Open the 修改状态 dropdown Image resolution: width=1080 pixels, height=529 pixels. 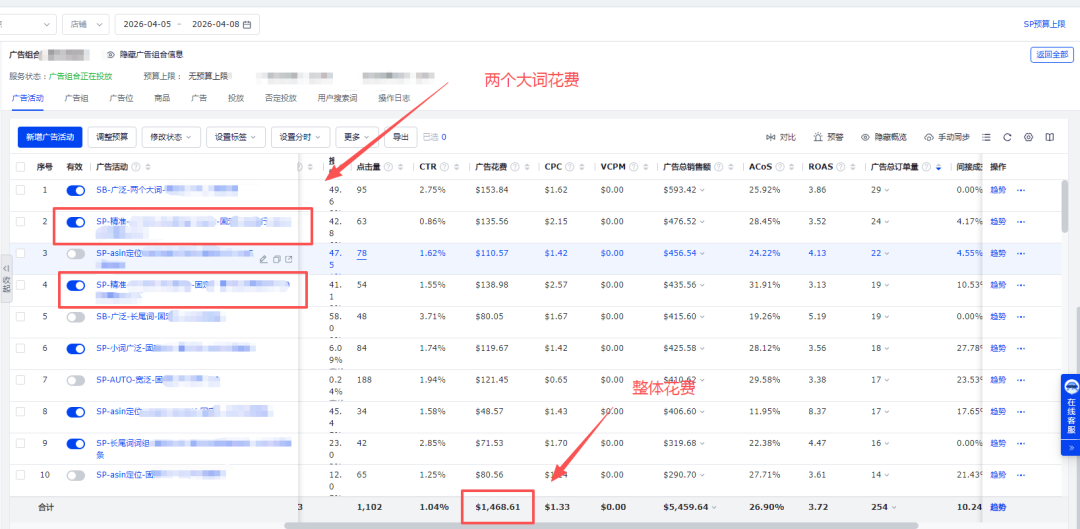coord(172,137)
